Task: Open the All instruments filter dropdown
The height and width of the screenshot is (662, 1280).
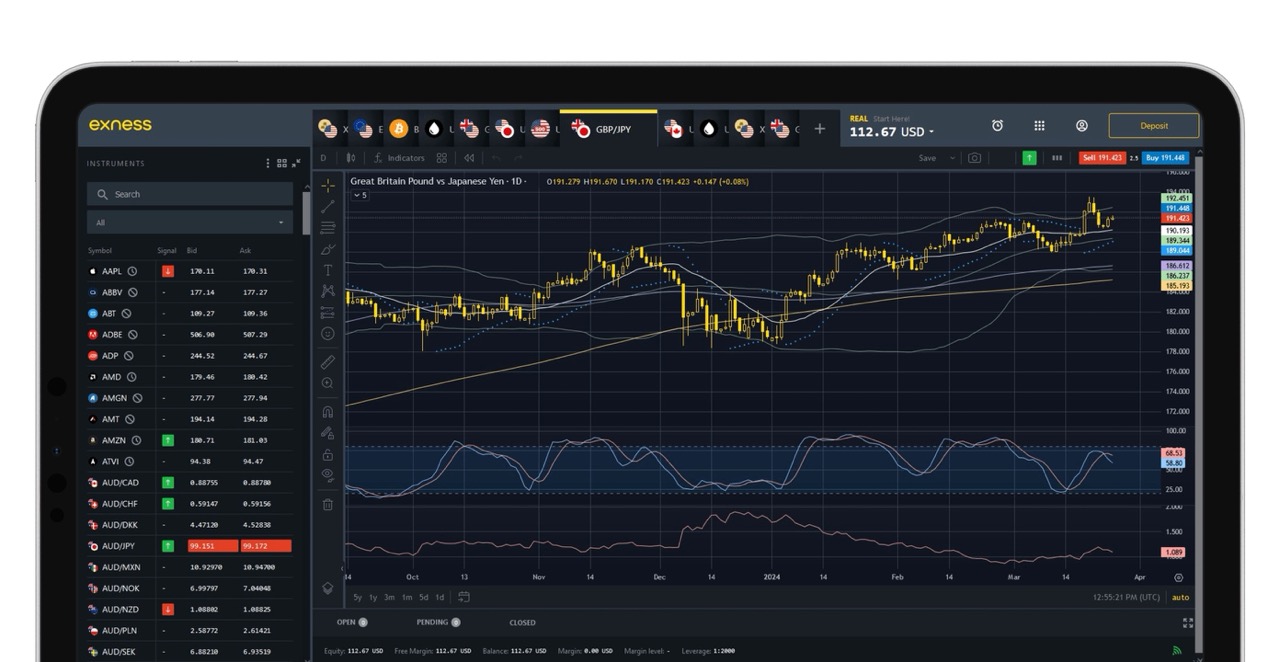Action: 189,220
